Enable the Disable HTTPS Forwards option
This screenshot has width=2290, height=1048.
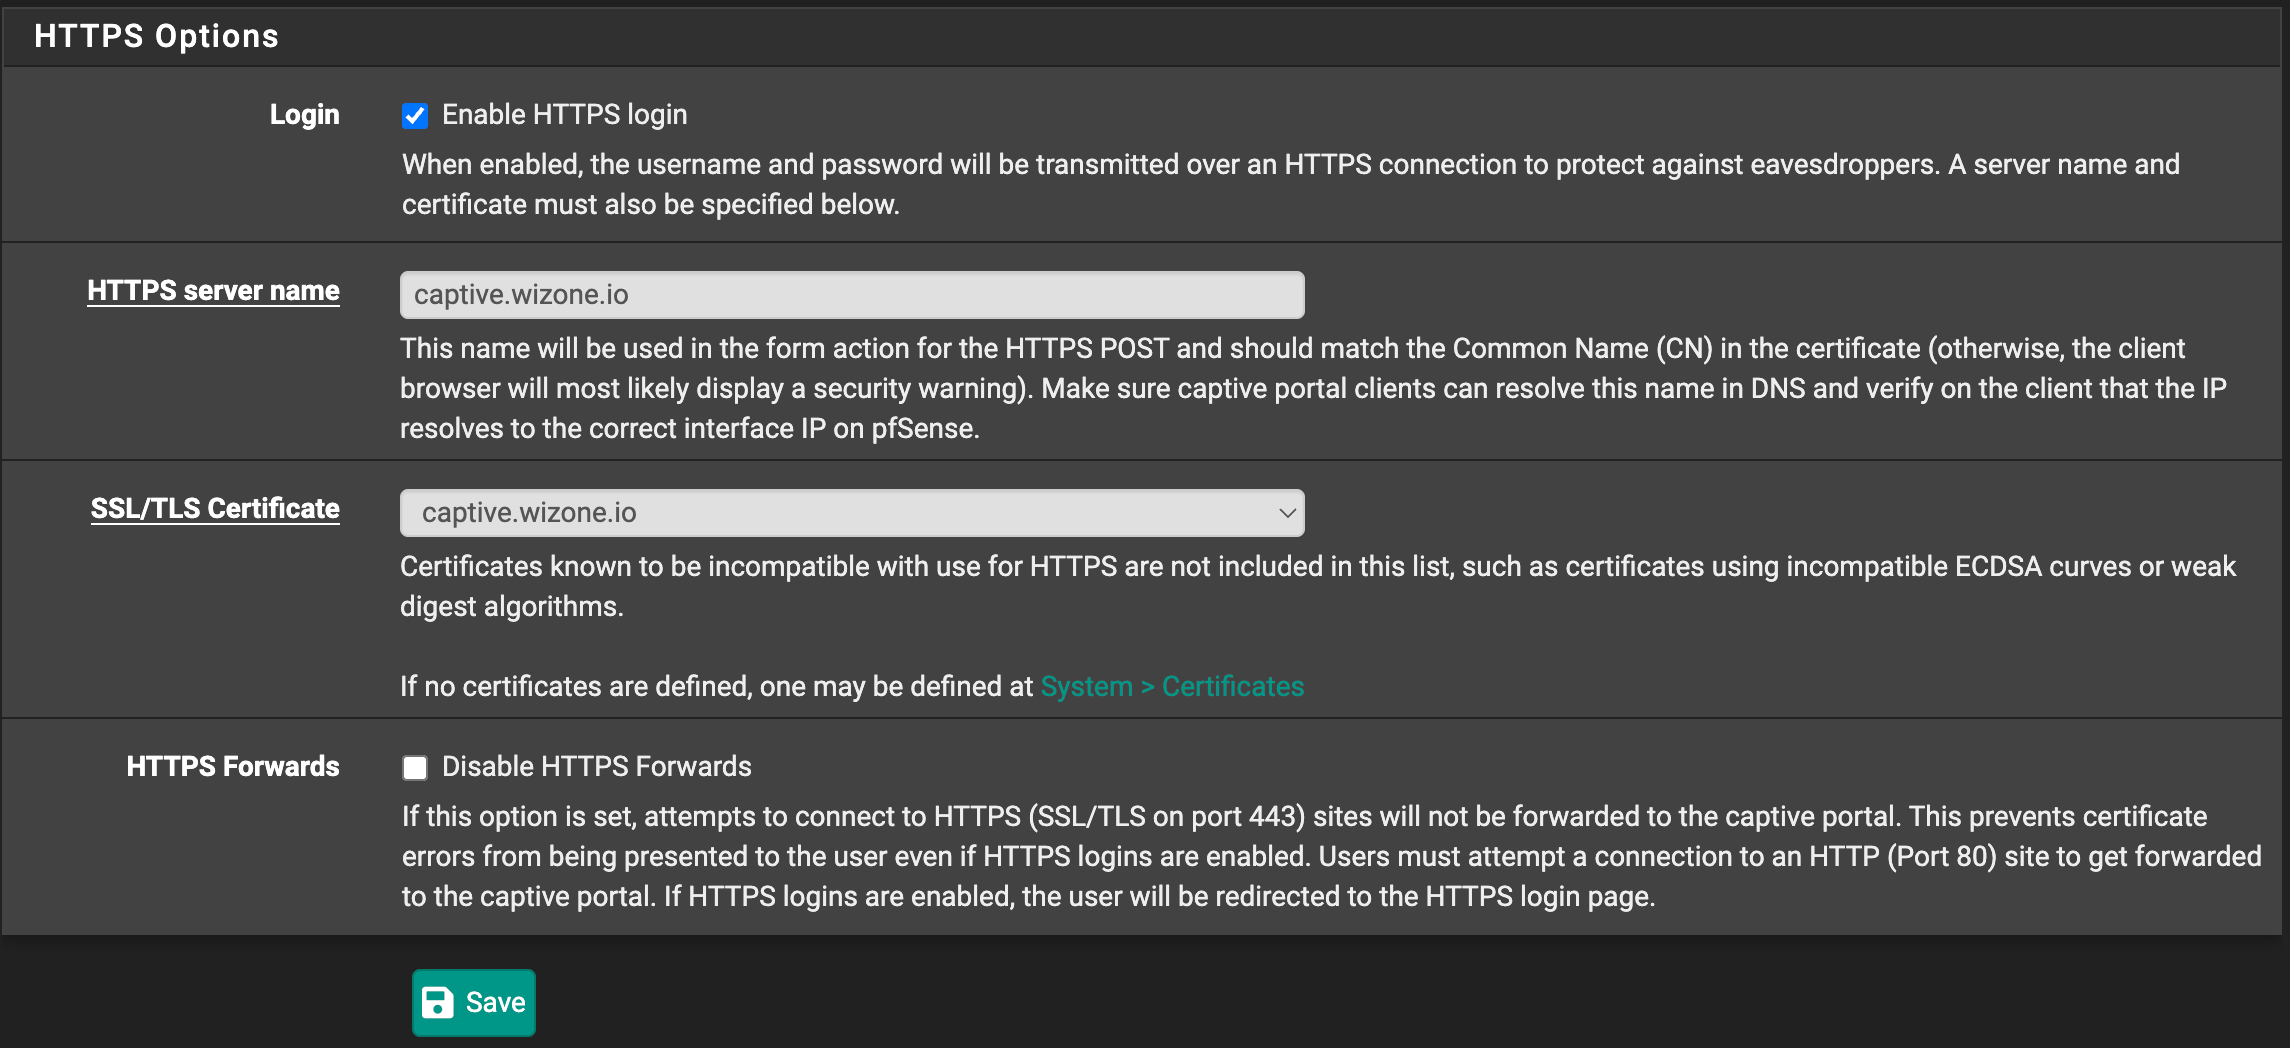(415, 766)
